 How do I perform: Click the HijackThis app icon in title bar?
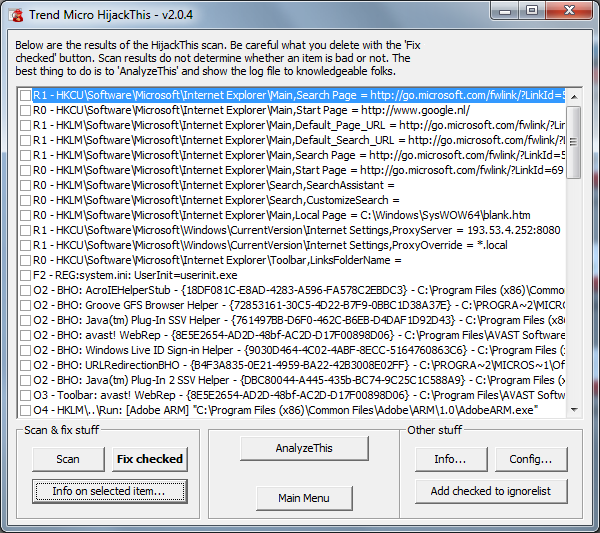pos(17,15)
